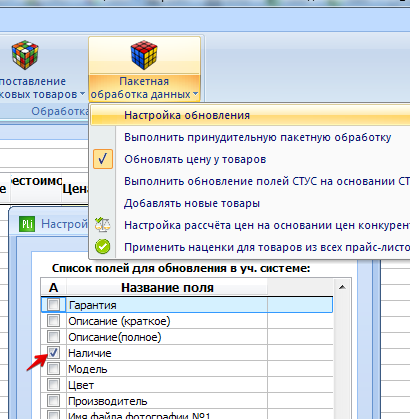This screenshot has height=419, width=410.
Task: Check the Гарантия field checkbox
Action: (53, 305)
